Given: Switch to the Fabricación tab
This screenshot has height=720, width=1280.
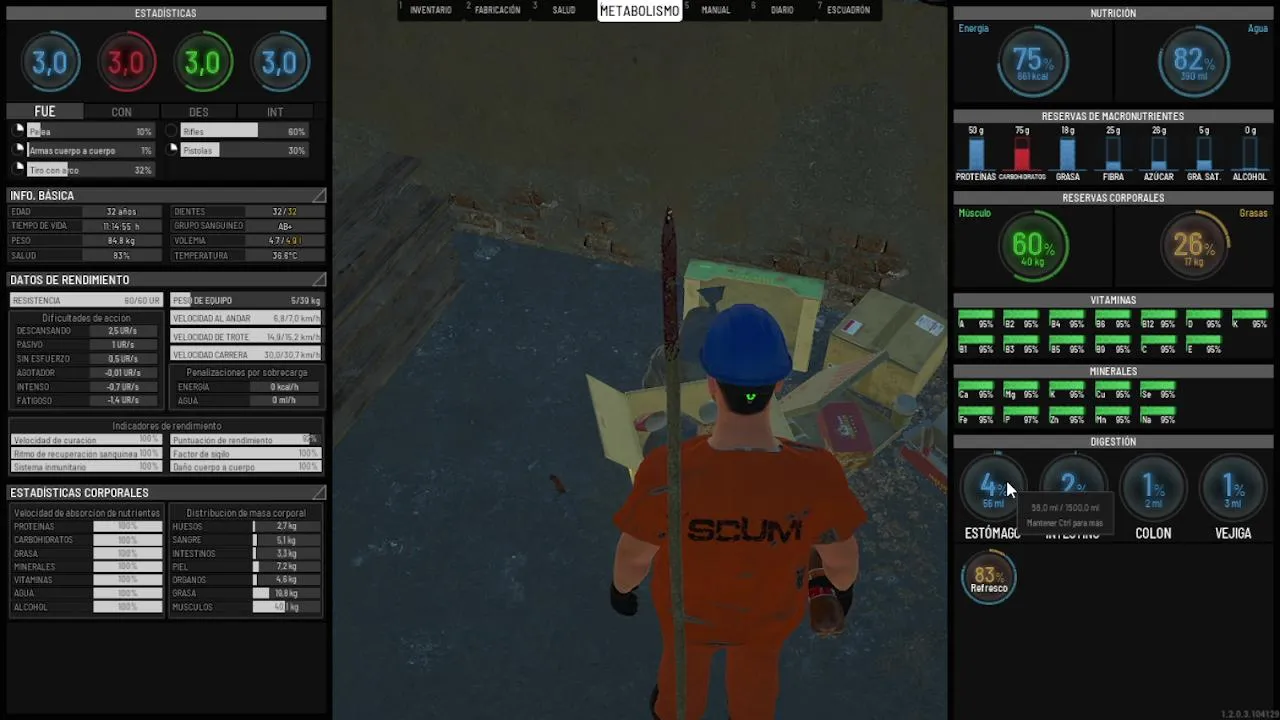Looking at the screenshot, I should point(497,10).
